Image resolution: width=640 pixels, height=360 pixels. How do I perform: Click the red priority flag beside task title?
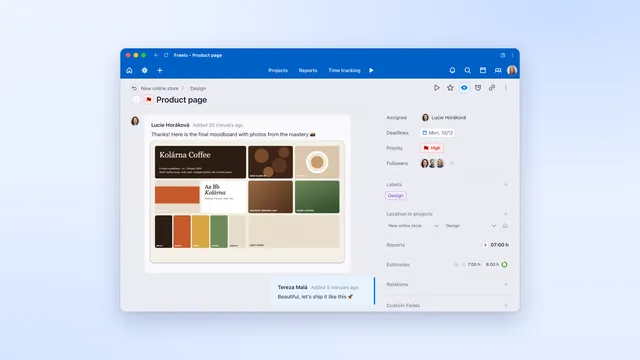(149, 100)
